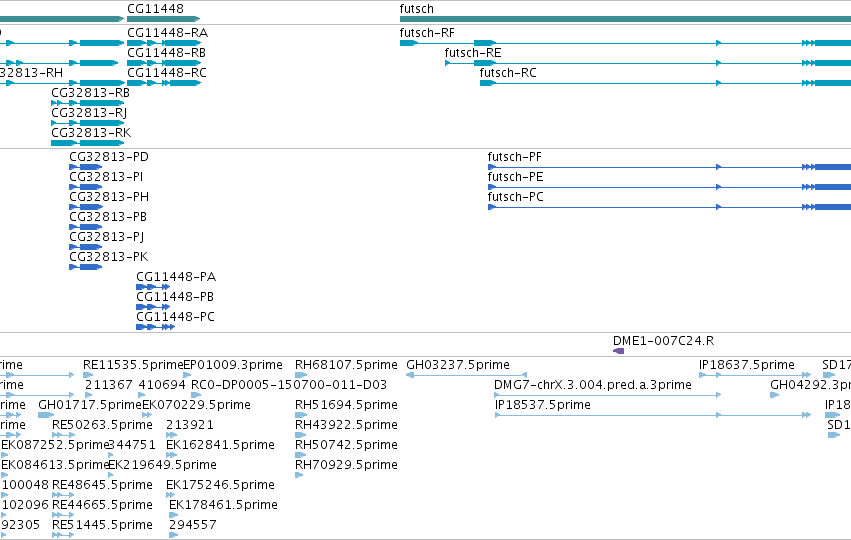Select the EP01009.3prime EST label
This screenshot has width=851, height=540.
point(233,365)
